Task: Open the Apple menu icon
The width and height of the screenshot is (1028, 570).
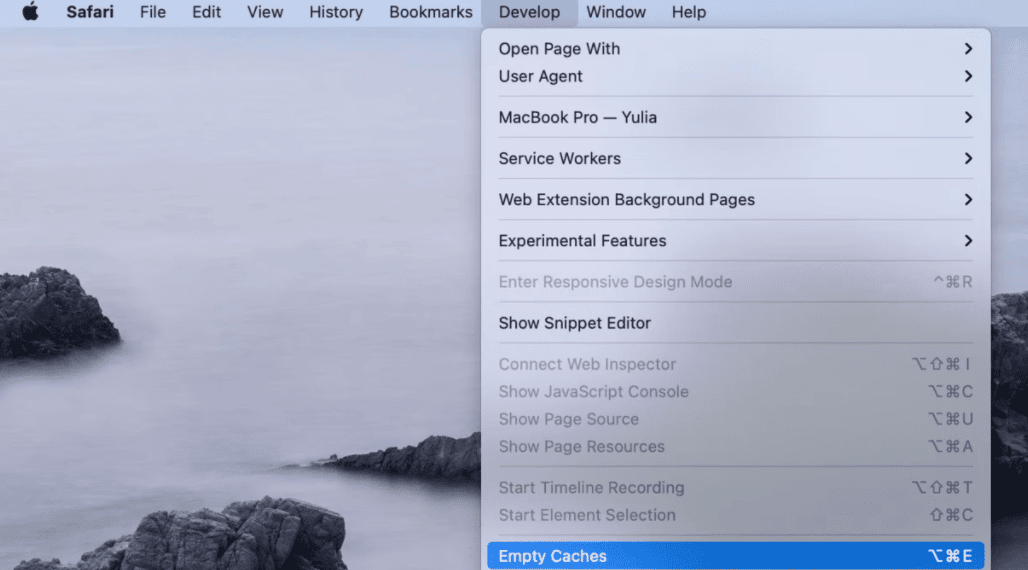Action: 30,12
